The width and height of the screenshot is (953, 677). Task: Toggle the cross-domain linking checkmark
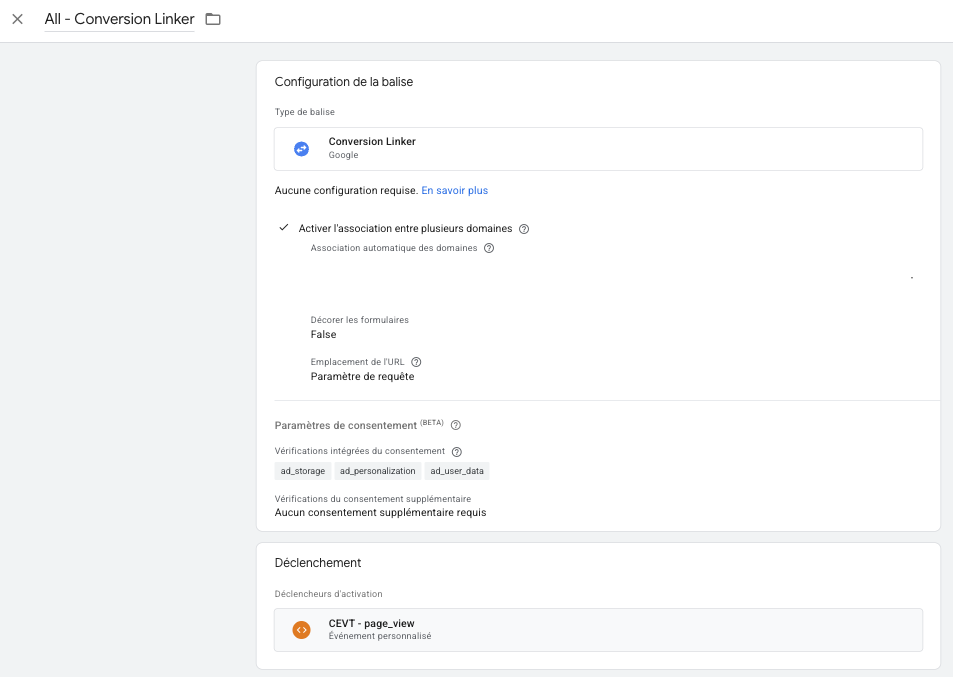point(284,228)
